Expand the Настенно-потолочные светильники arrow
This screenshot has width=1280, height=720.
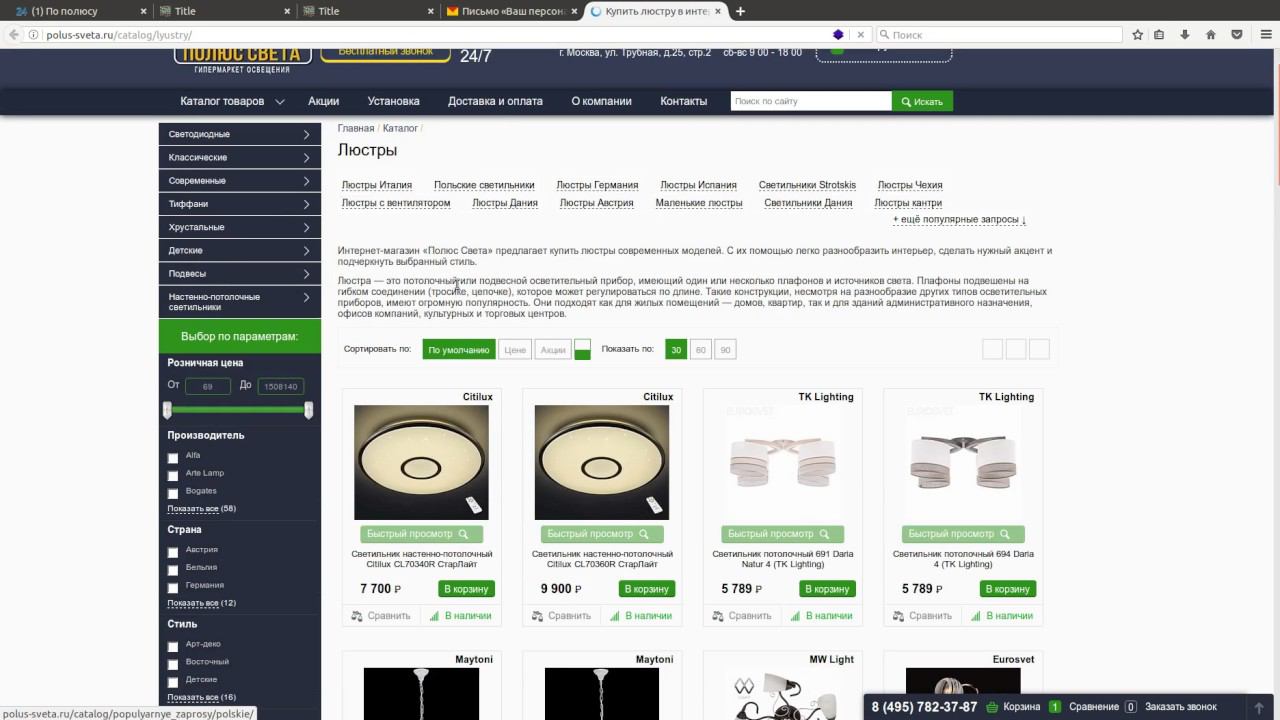pos(307,297)
